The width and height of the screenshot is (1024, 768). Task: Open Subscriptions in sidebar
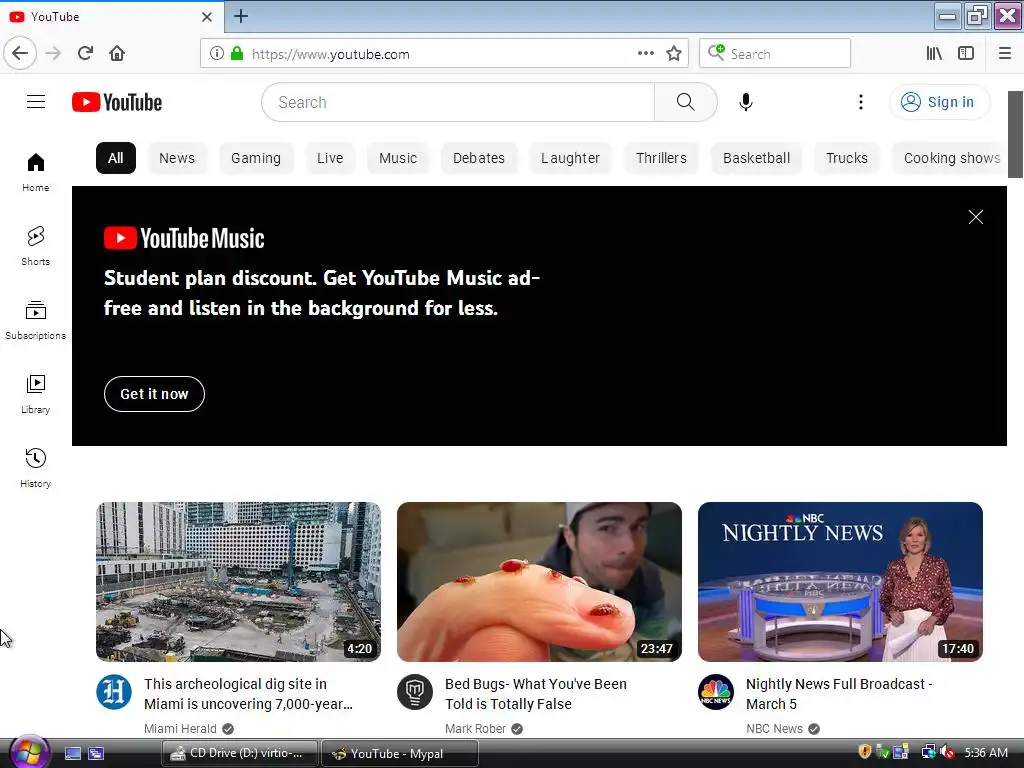36,320
